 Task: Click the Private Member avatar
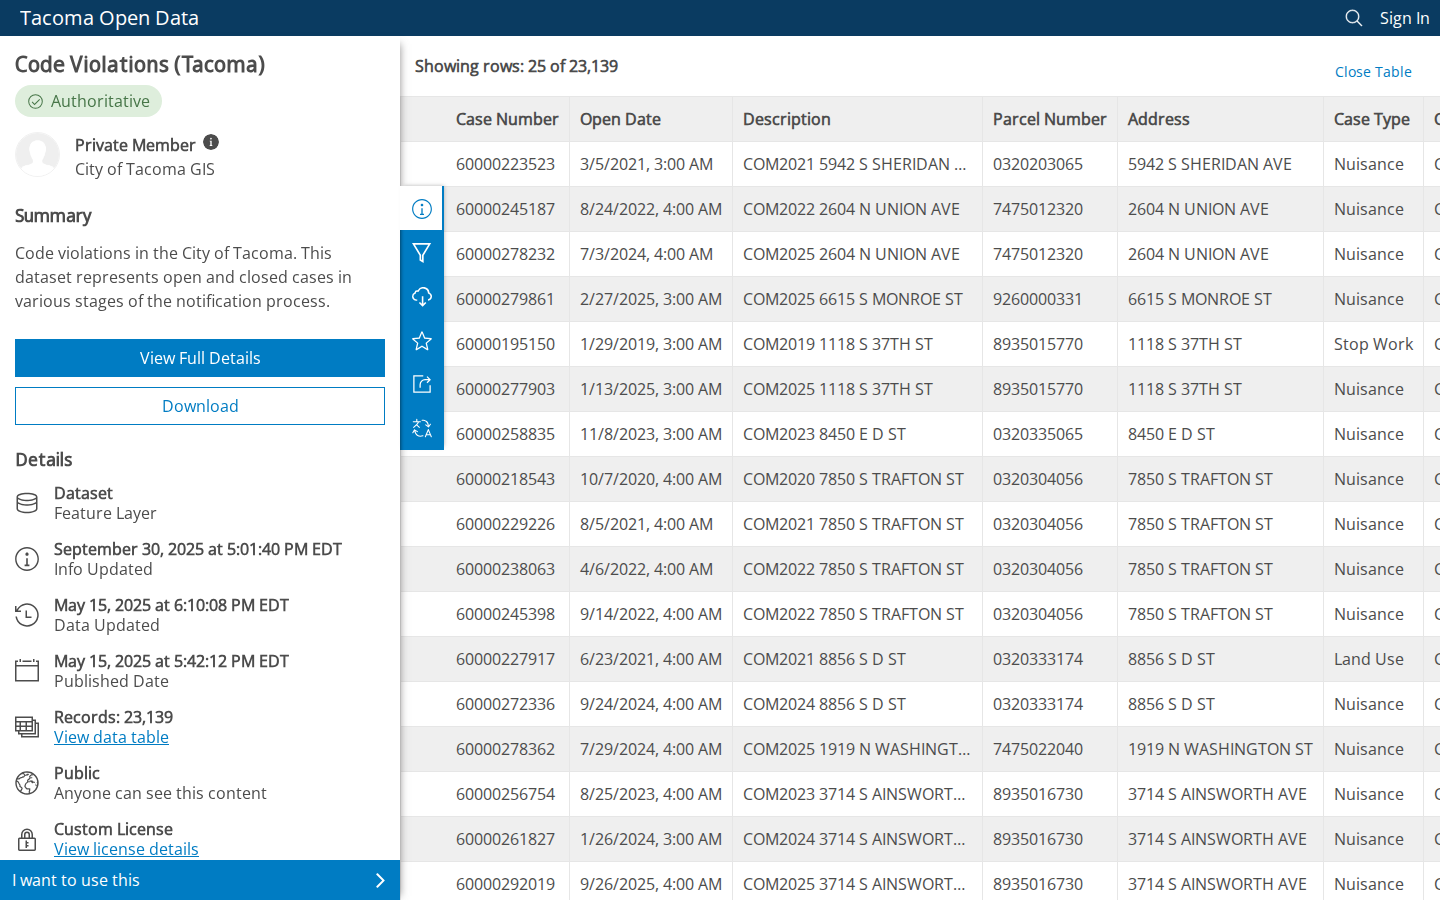click(37, 155)
